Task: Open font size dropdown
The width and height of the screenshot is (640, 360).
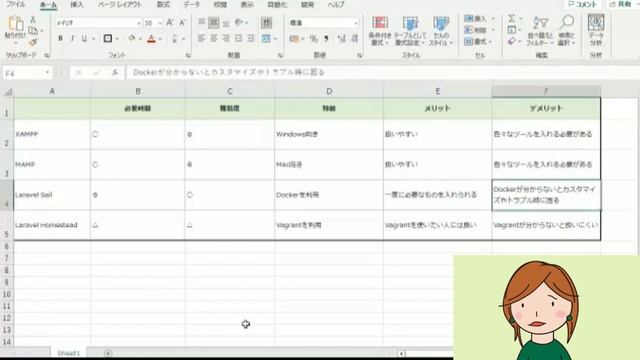Action: [x=160, y=23]
